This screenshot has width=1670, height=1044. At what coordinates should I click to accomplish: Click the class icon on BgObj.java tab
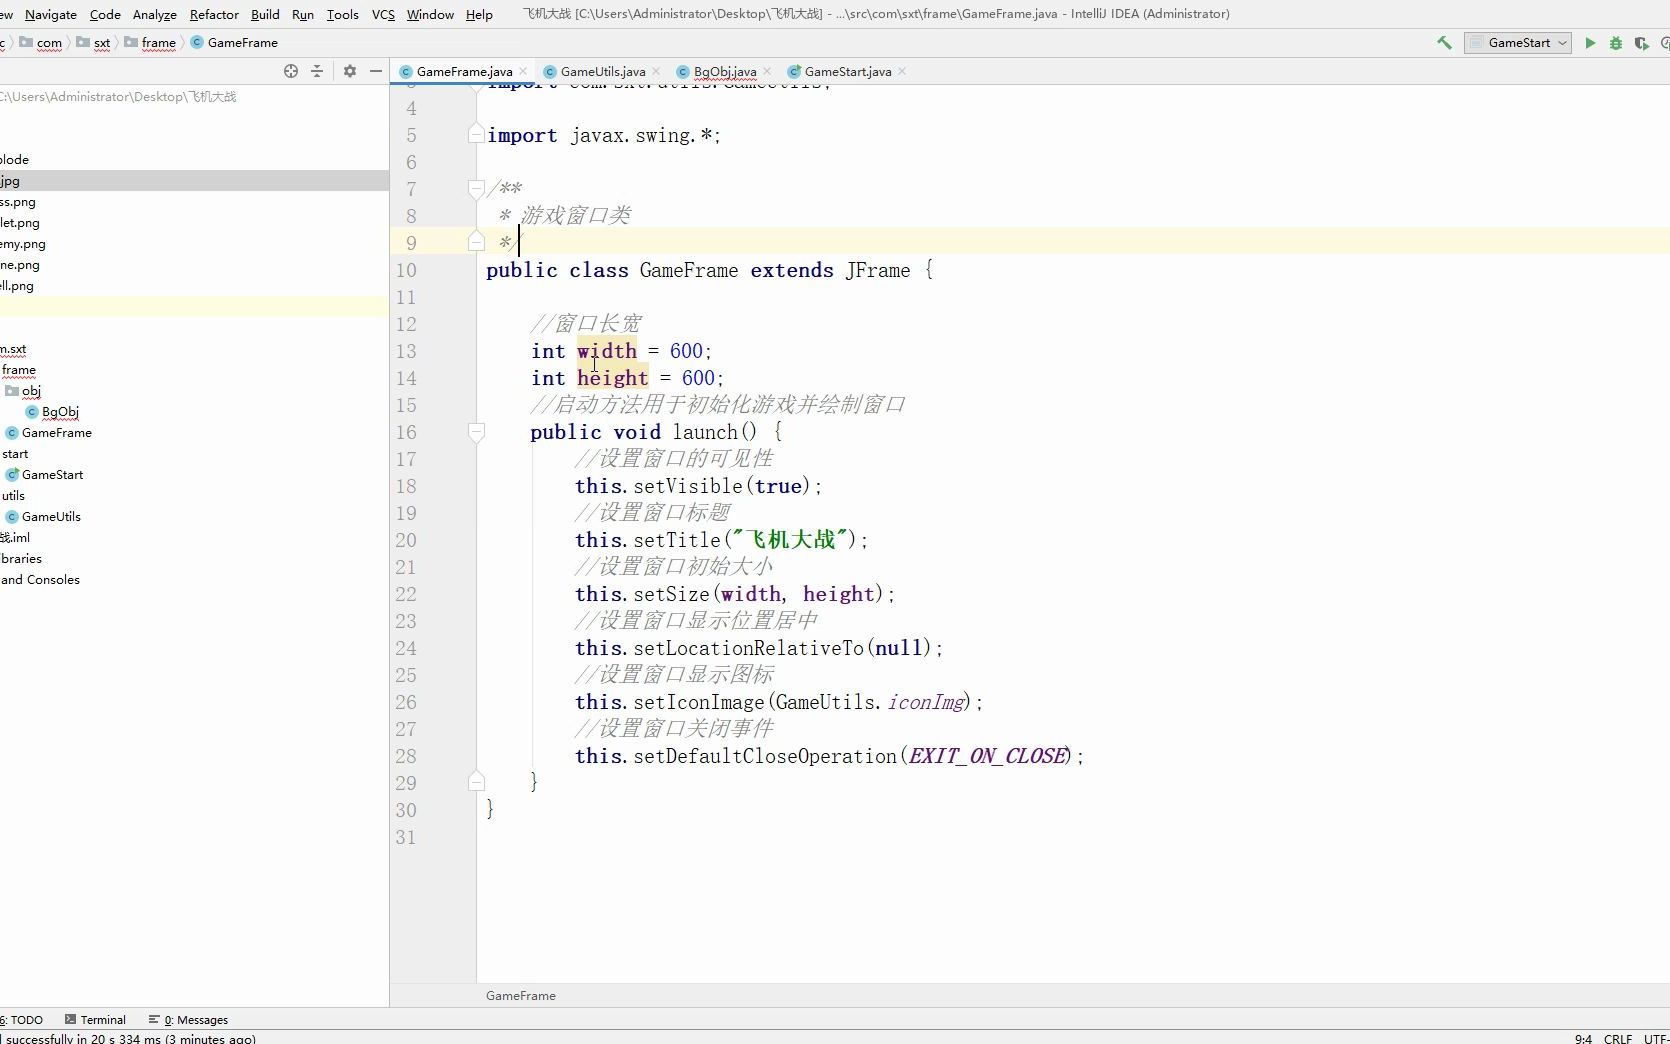[683, 72]
